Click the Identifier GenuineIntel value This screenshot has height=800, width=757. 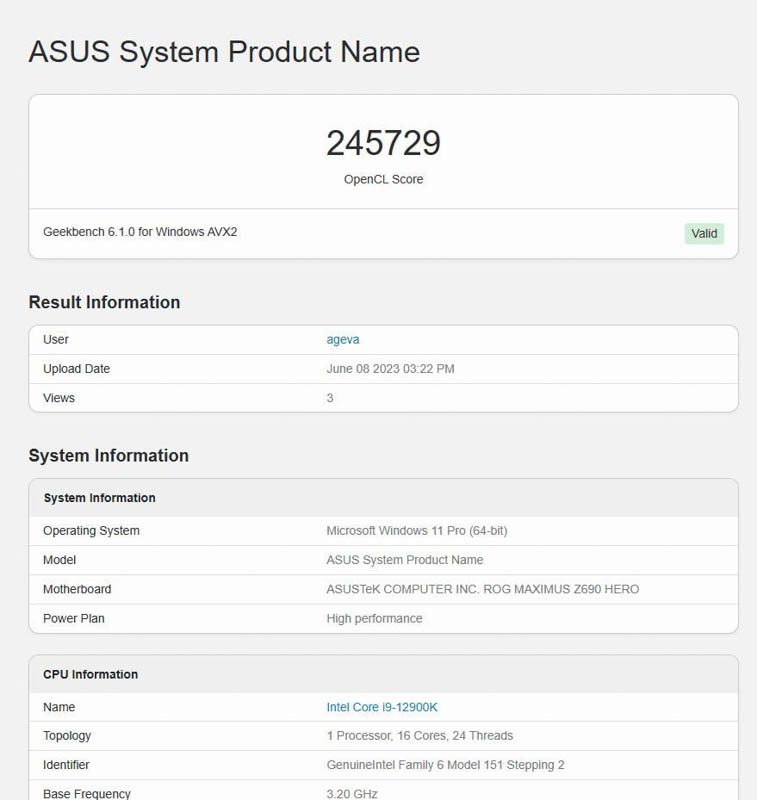click(445, 765)
